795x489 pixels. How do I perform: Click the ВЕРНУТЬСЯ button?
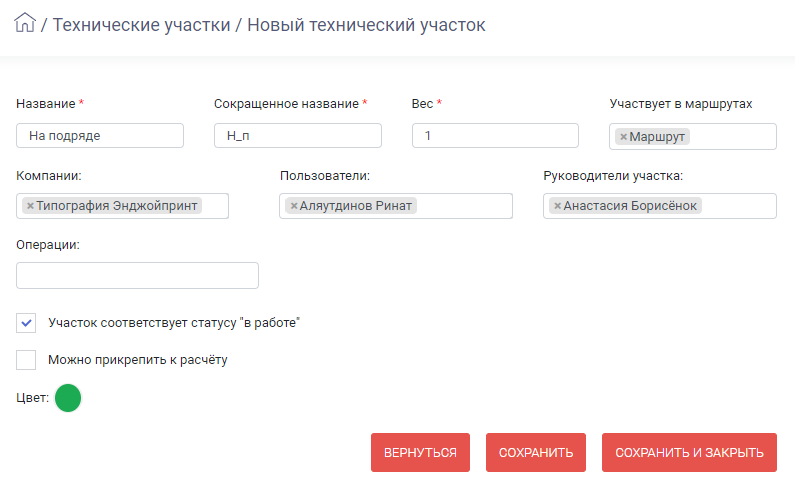pos(420,452)
